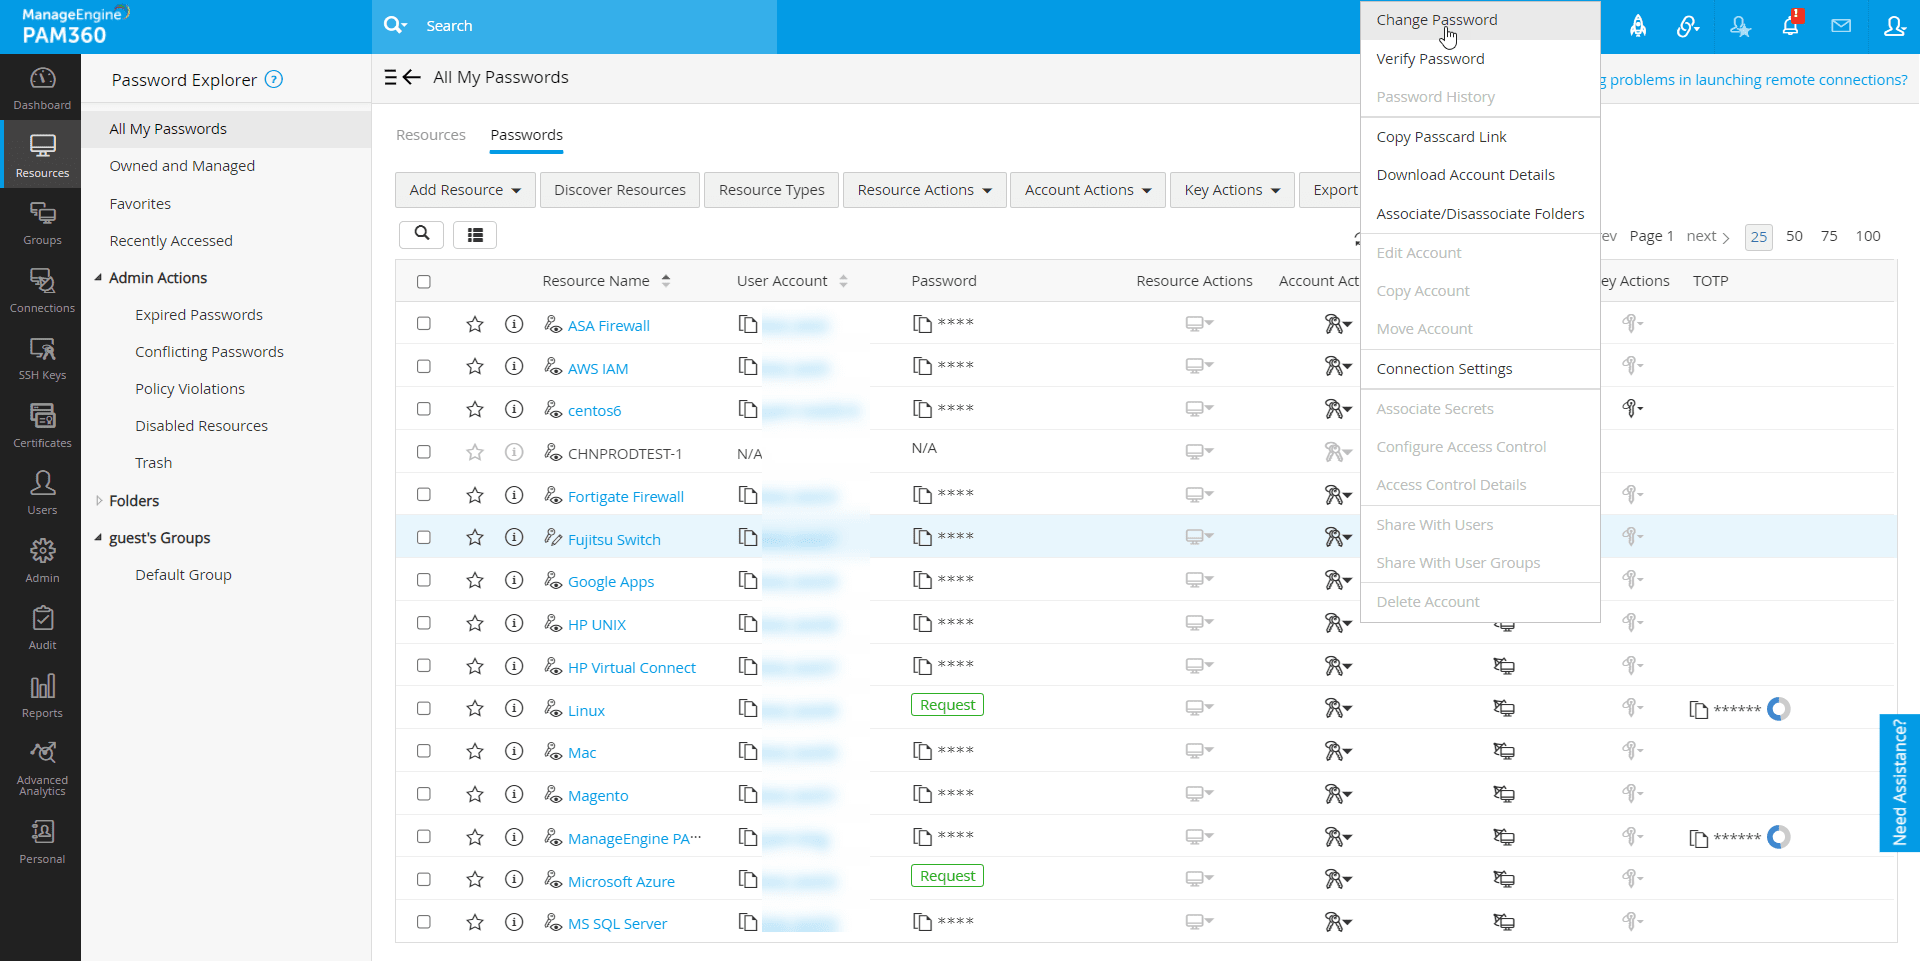Open the Need Assistance side tab
The width and height of the screenshot is (1920, 961).
pyautogui.click(x=1899, y=782)
